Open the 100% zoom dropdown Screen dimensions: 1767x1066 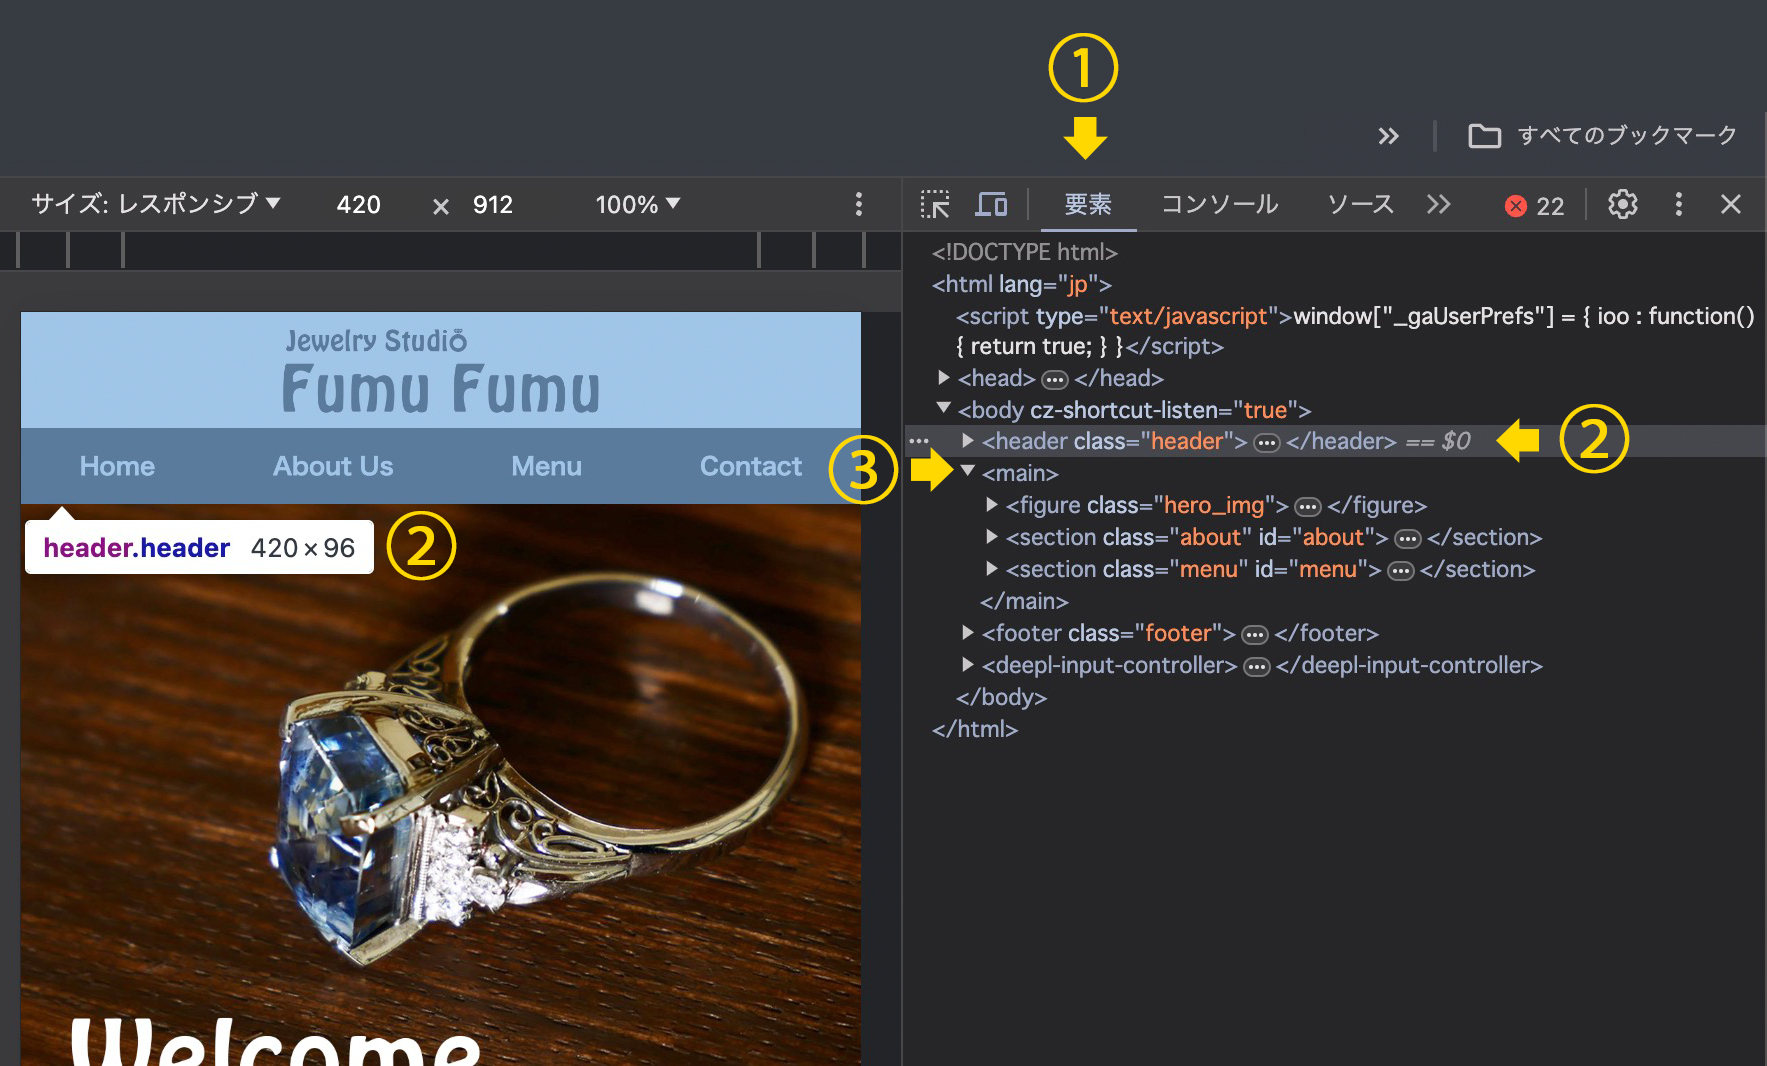[636, 204]
